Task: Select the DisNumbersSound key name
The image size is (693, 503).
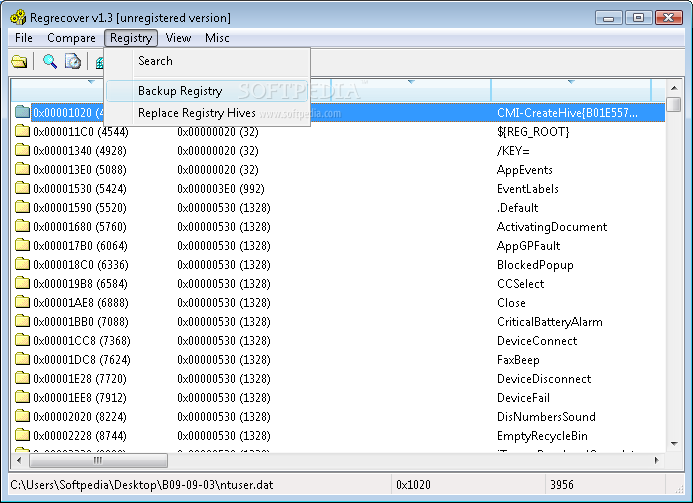Action: (x=546, y=417)
